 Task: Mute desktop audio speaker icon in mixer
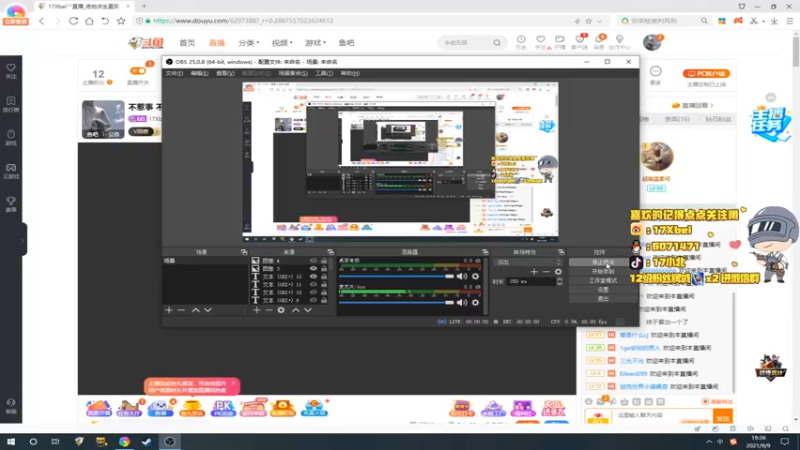(462, 277)
